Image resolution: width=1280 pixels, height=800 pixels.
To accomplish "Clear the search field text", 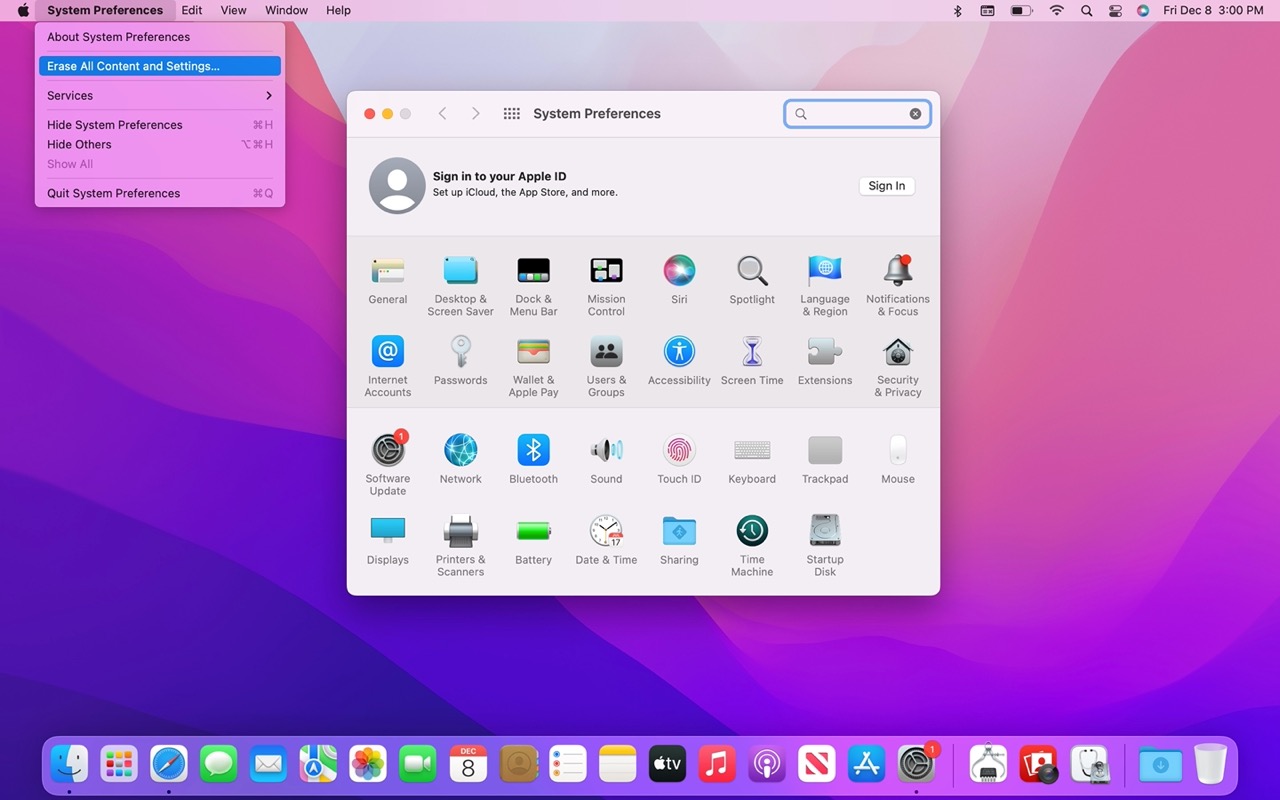I will [x=915, y=114].
